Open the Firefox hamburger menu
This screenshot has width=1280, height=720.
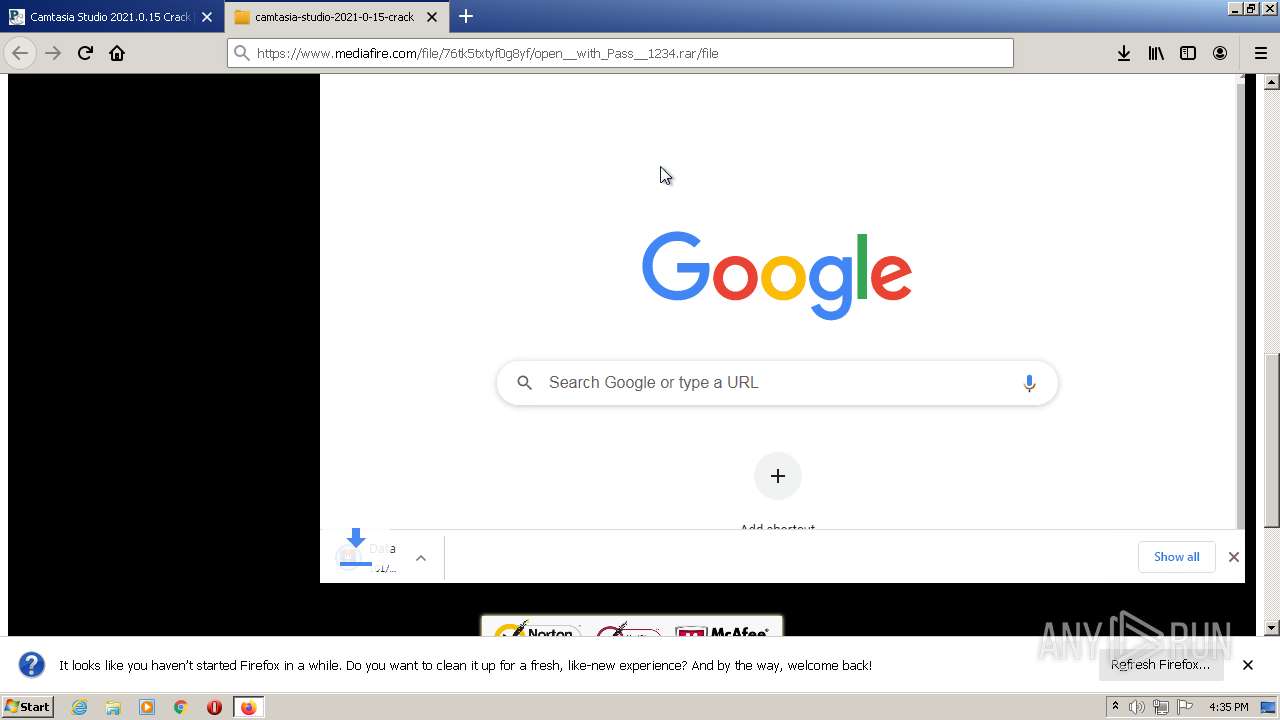(1260, 53)
